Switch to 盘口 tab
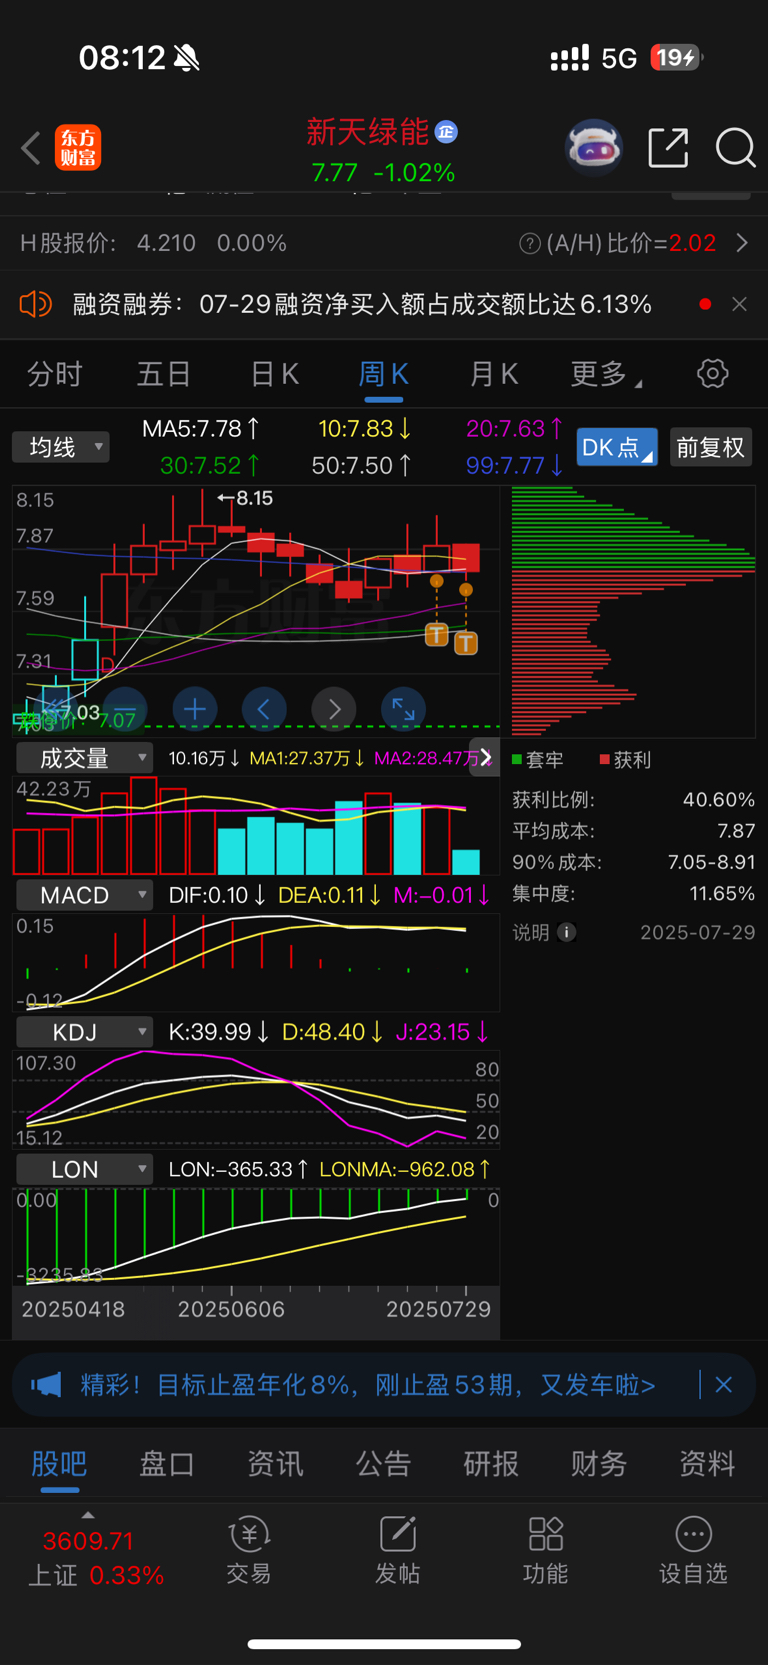769x1665 pixels. click(x=167, y=1464)
